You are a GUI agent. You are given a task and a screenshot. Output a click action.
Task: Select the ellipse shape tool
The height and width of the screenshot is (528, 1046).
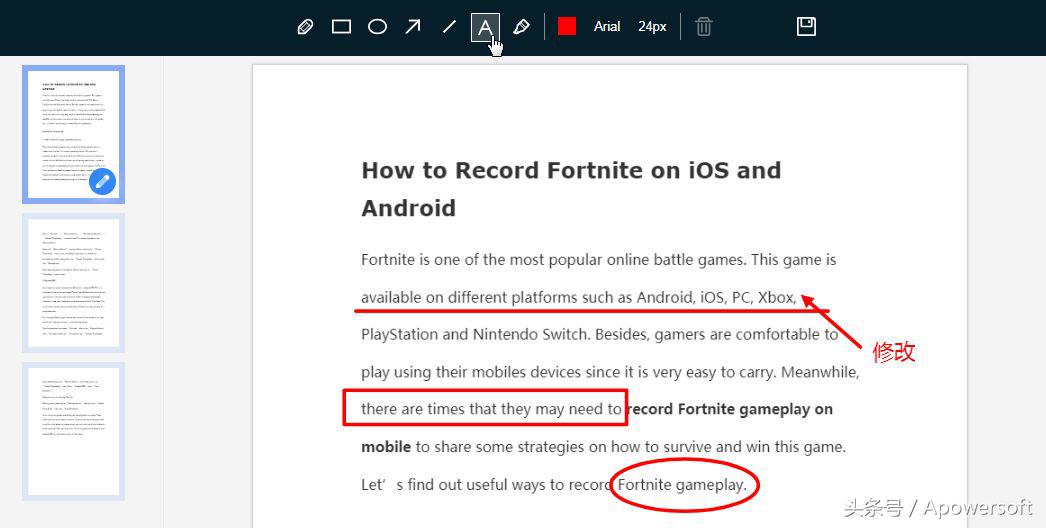tap(378, 27)
